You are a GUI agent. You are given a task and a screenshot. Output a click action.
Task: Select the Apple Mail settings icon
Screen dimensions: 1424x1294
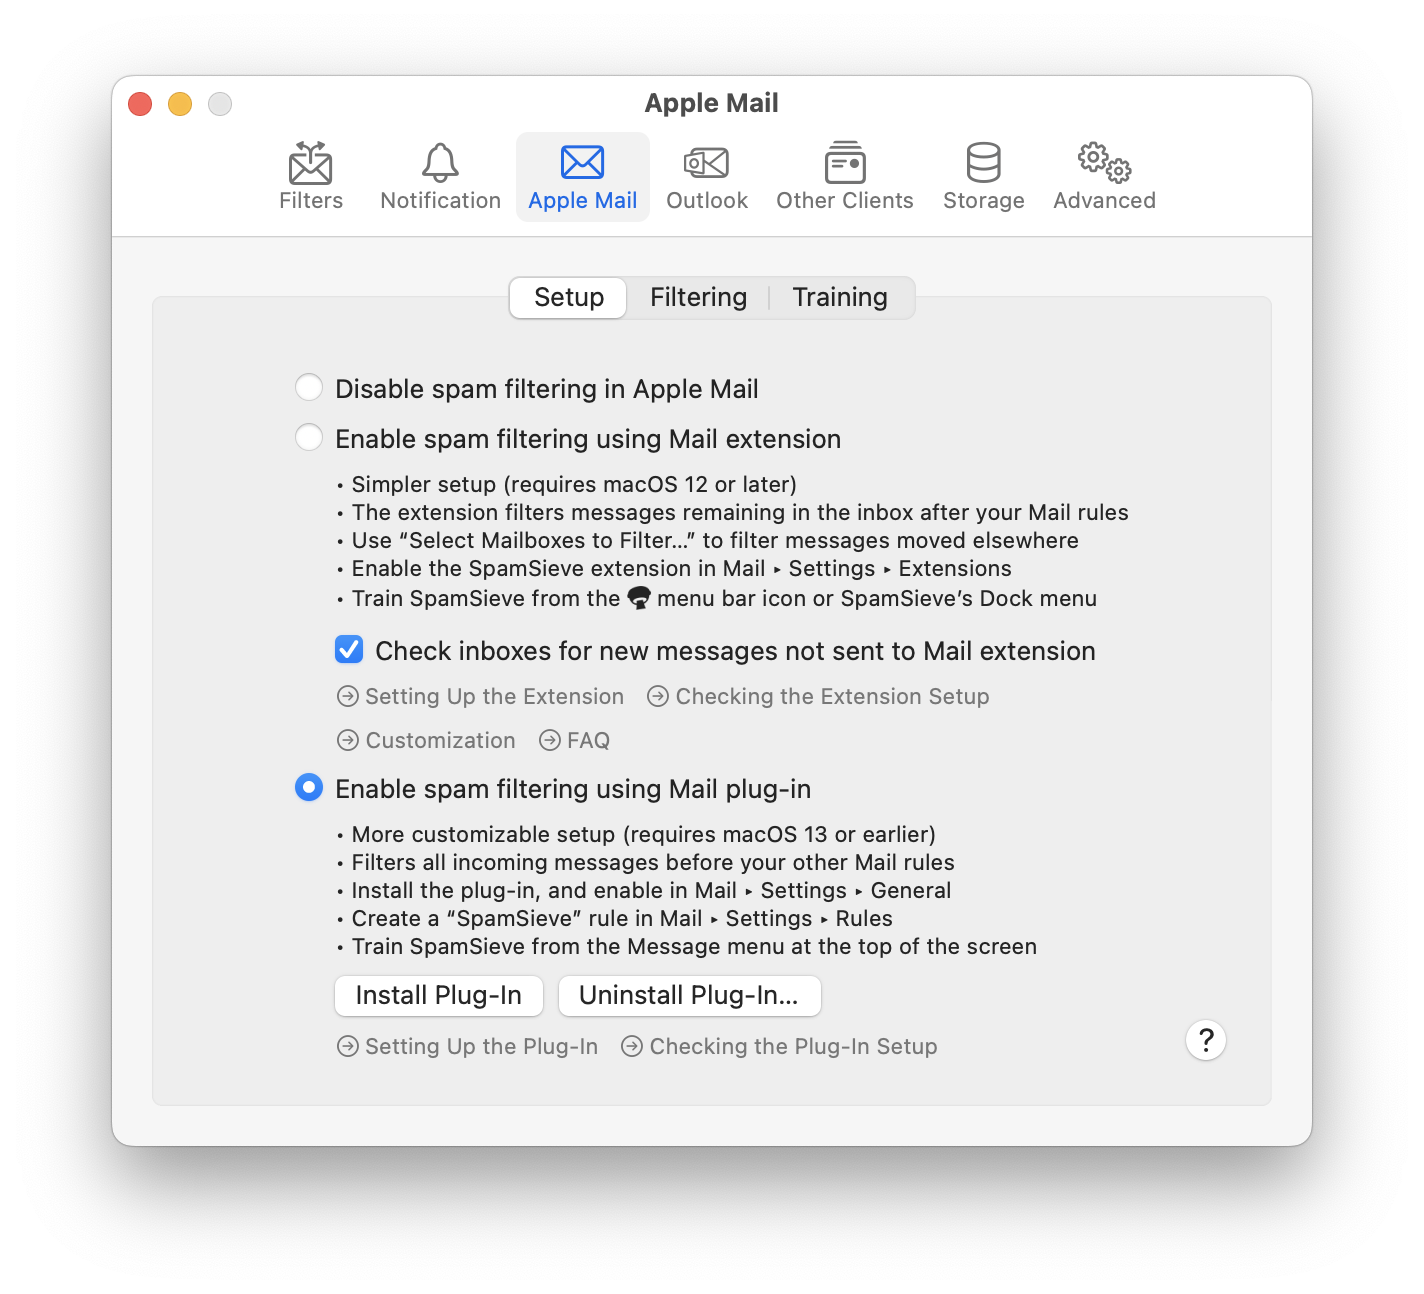(x=582, y=176)
